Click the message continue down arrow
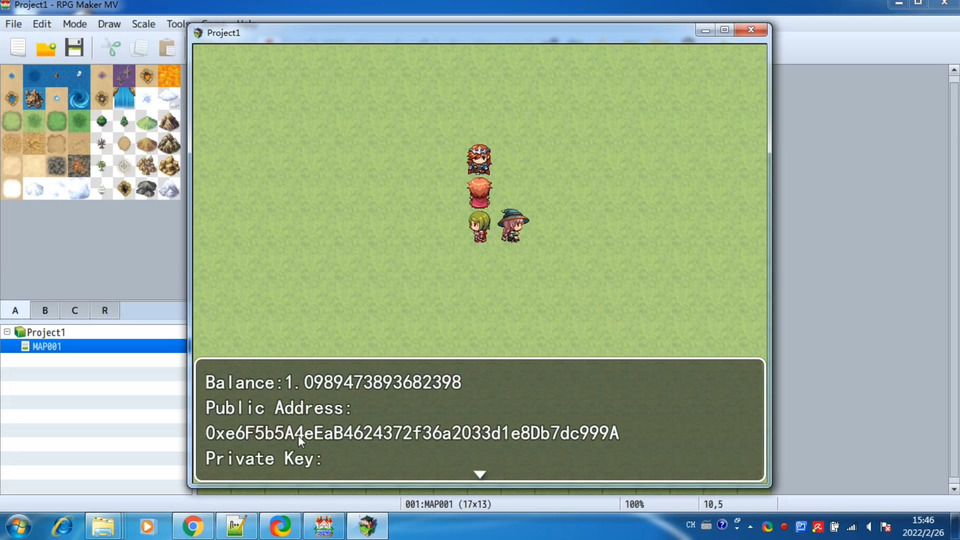Viewport: 960px width, 540px height. point(480,474)
